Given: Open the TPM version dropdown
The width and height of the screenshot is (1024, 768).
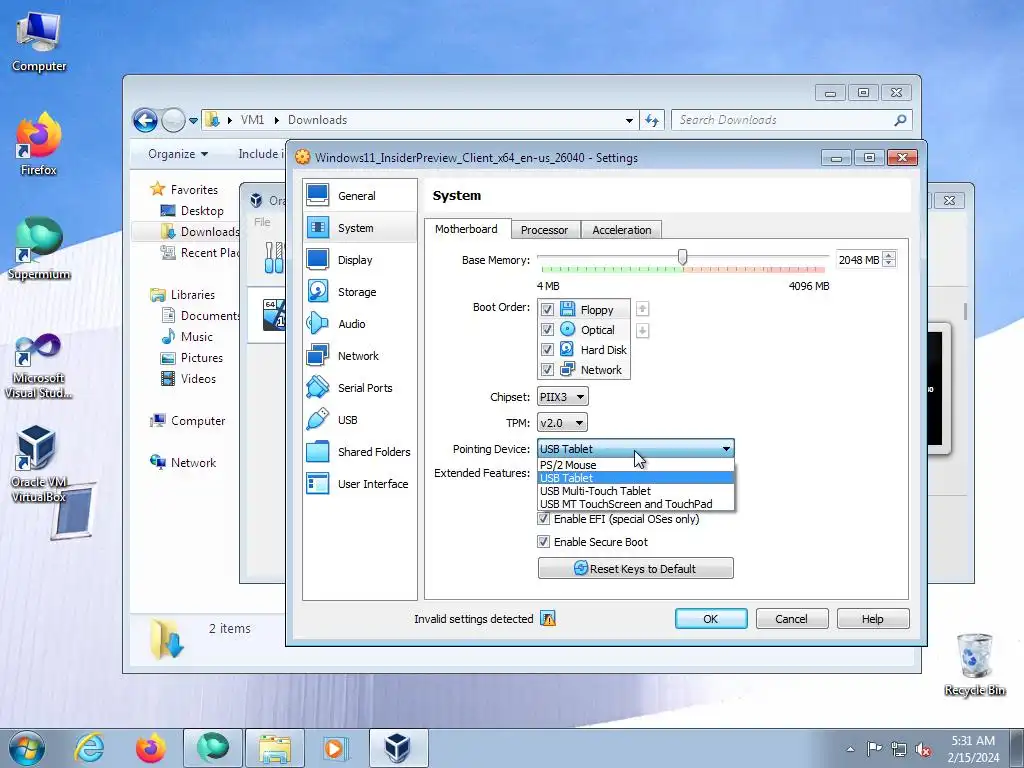Looking at the screenshot, I should (x=562, y=423).
